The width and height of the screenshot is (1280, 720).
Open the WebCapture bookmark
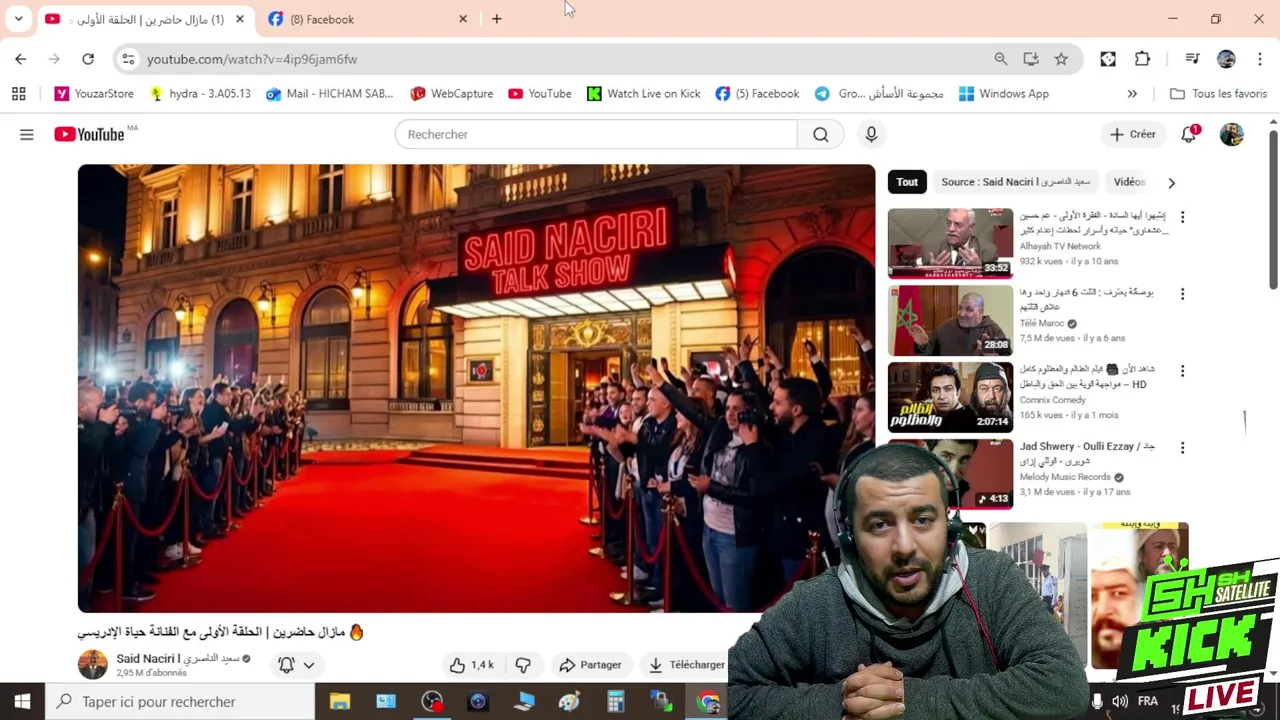[x=452, y=94]
